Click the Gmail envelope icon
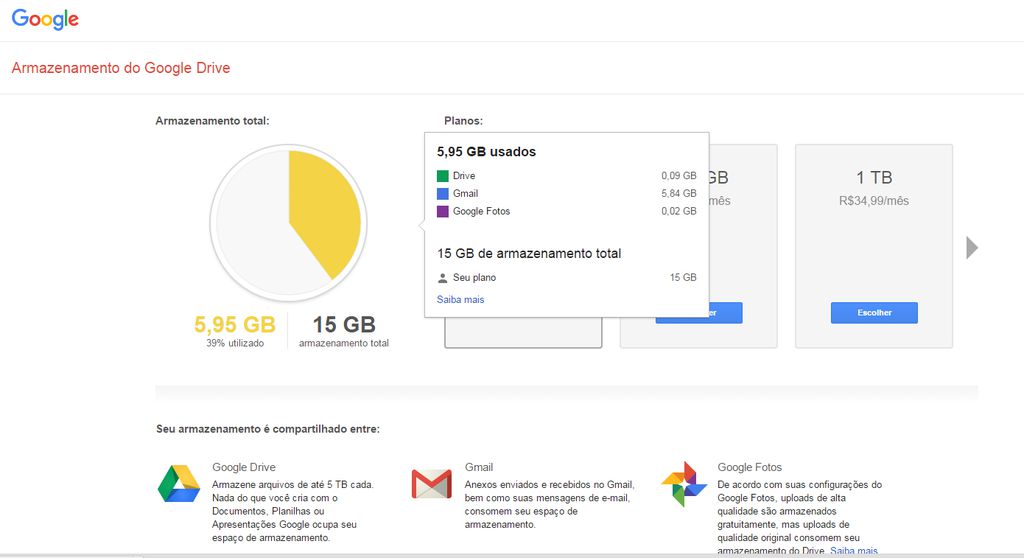 (x=432, y=484)
